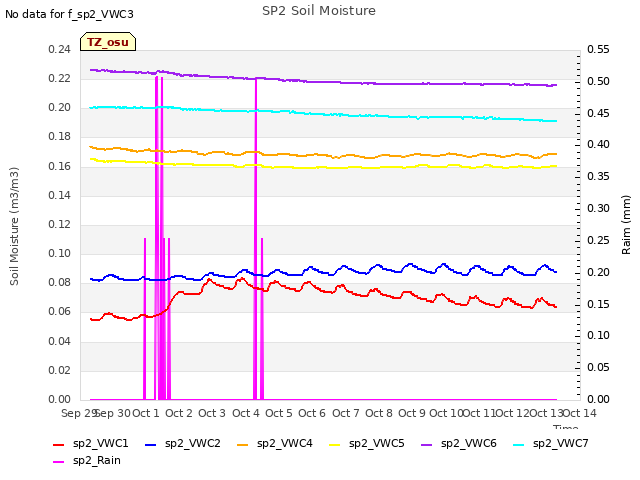The image size is (640, 480).
Task: Click the sp2_VWC2 legend entry
Action: coord(183,443)
